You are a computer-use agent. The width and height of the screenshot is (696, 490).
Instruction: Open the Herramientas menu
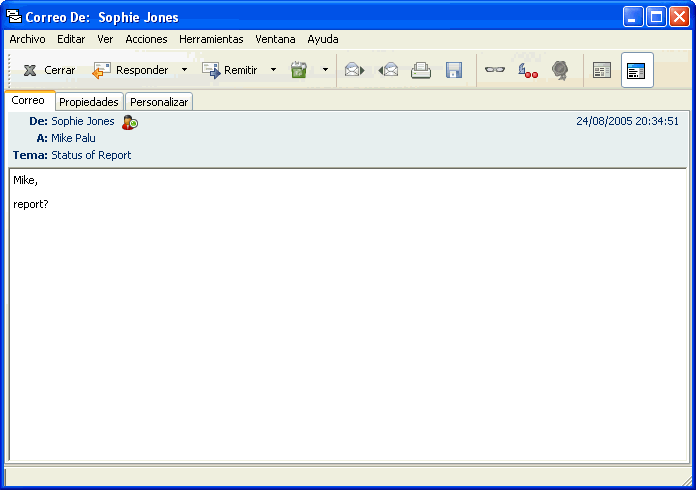pyautogui.click(x=211, y=39)
